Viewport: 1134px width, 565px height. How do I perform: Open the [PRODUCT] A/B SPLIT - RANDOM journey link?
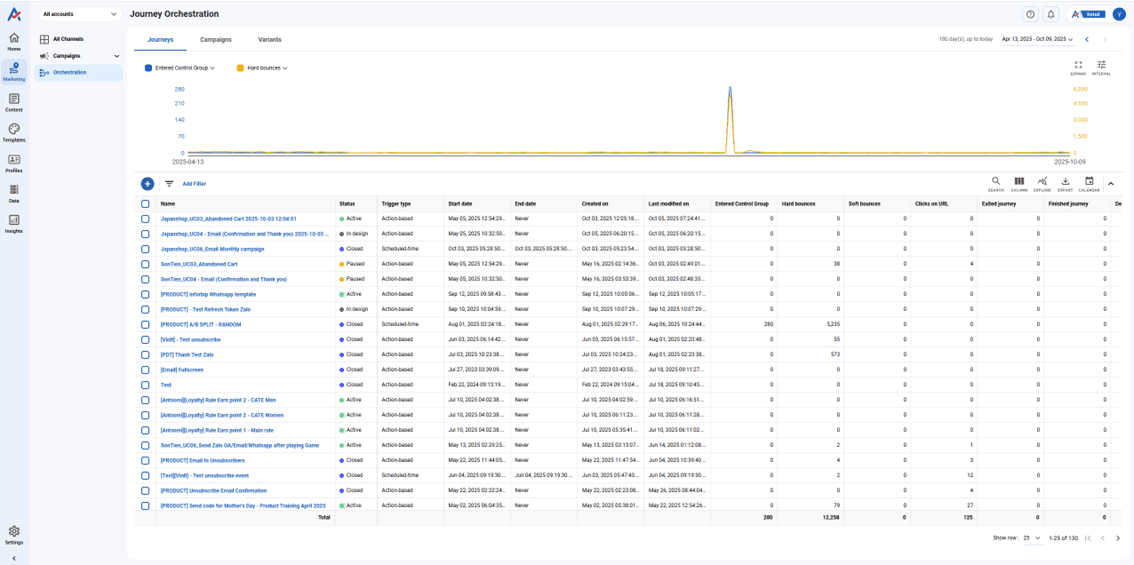201,324
